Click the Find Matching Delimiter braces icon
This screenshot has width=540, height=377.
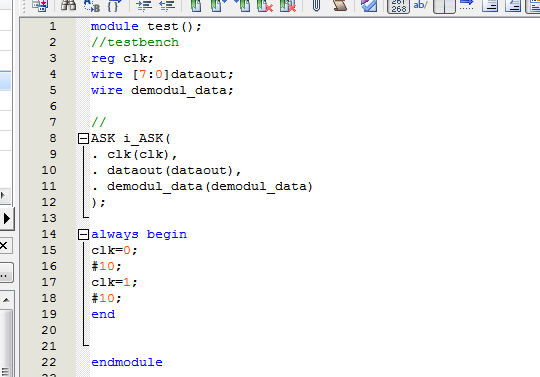coord(114,5)
